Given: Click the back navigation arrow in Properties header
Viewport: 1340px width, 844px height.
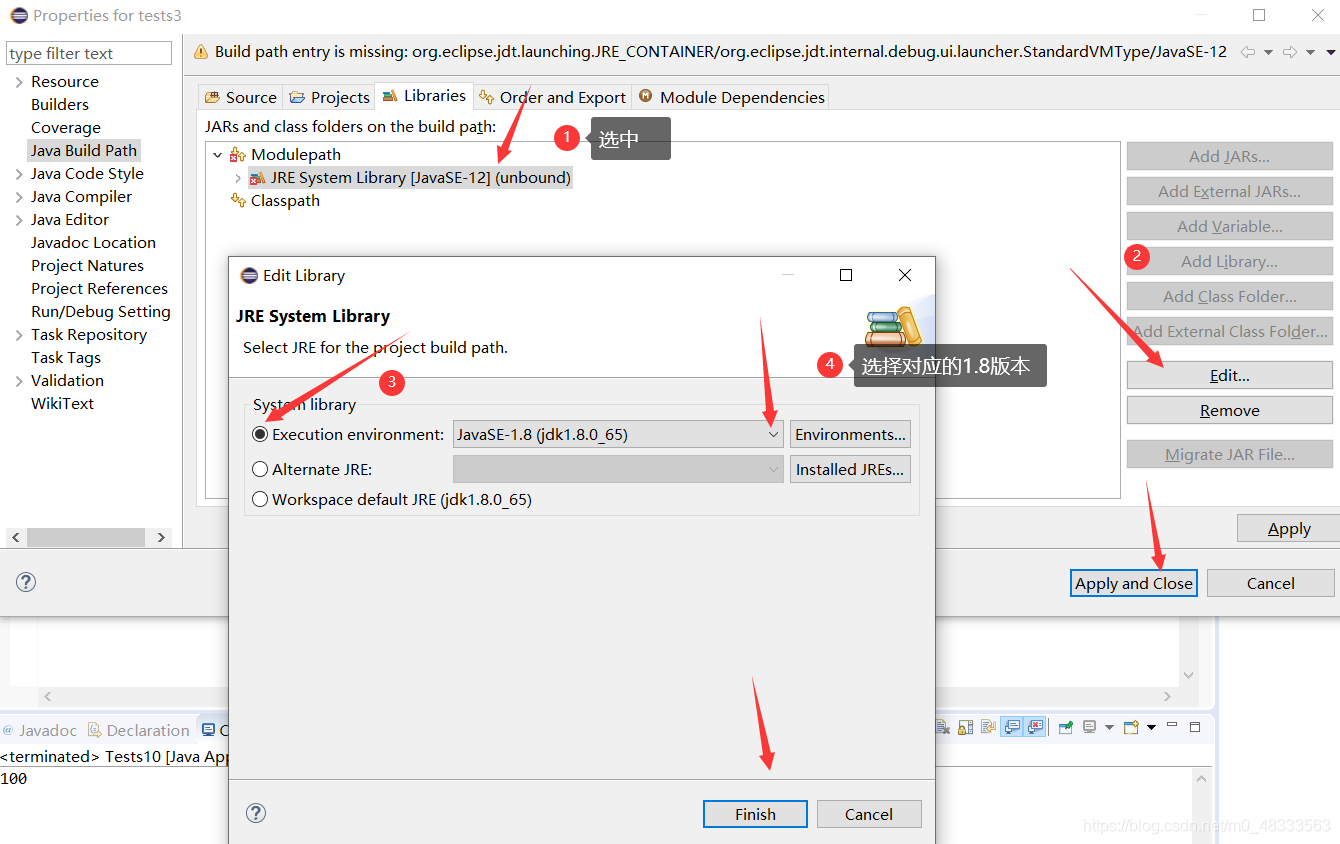Looking at the screenshot, I should coord(1248,52).
